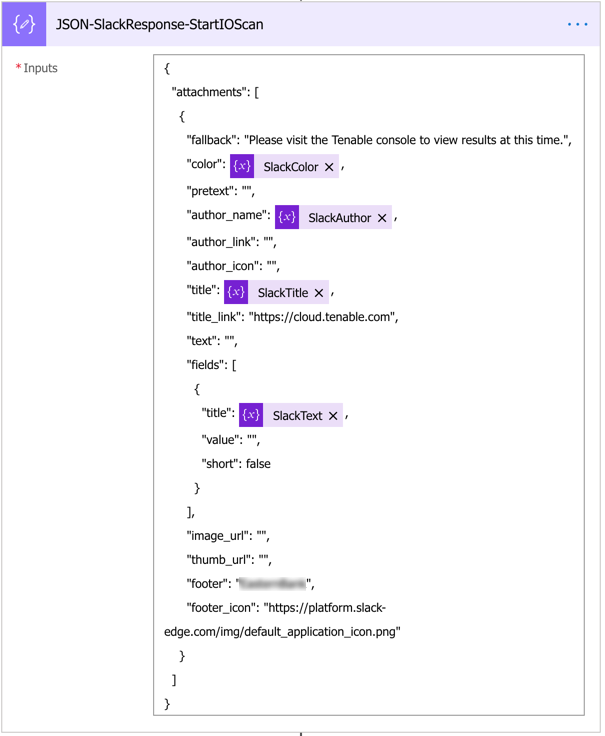Click the SlackColor variable icon
605x736 pixels.
click(x=242, y=166)
